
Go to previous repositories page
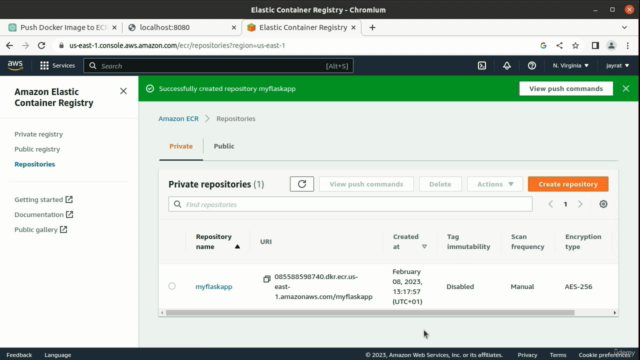click(x=551, y=204)
